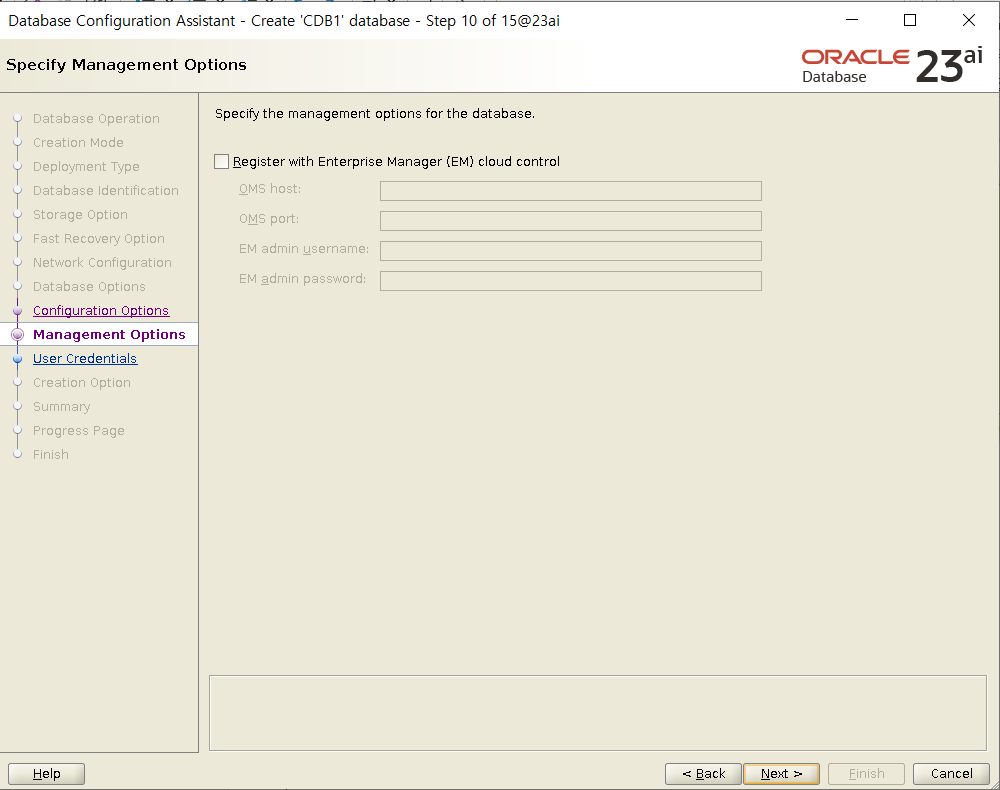Click the Fast Recovery Option step label
The image size is (1000, 790).
click(99, 238)
